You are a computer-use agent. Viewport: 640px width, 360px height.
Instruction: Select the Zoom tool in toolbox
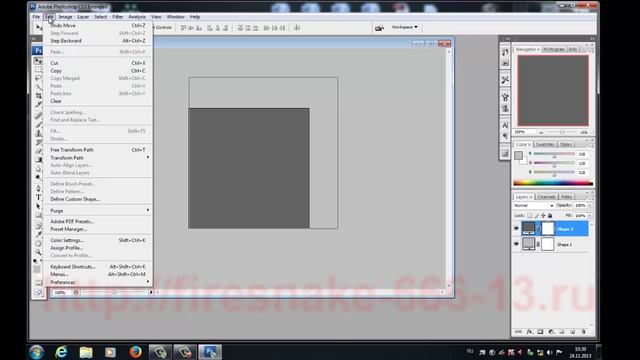[38, 252]
